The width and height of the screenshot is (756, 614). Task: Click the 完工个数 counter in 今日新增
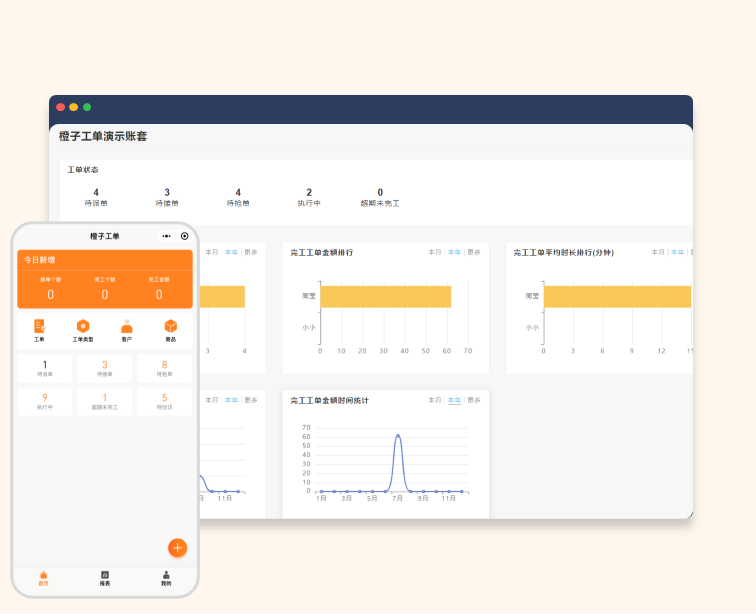click(105, 288)
